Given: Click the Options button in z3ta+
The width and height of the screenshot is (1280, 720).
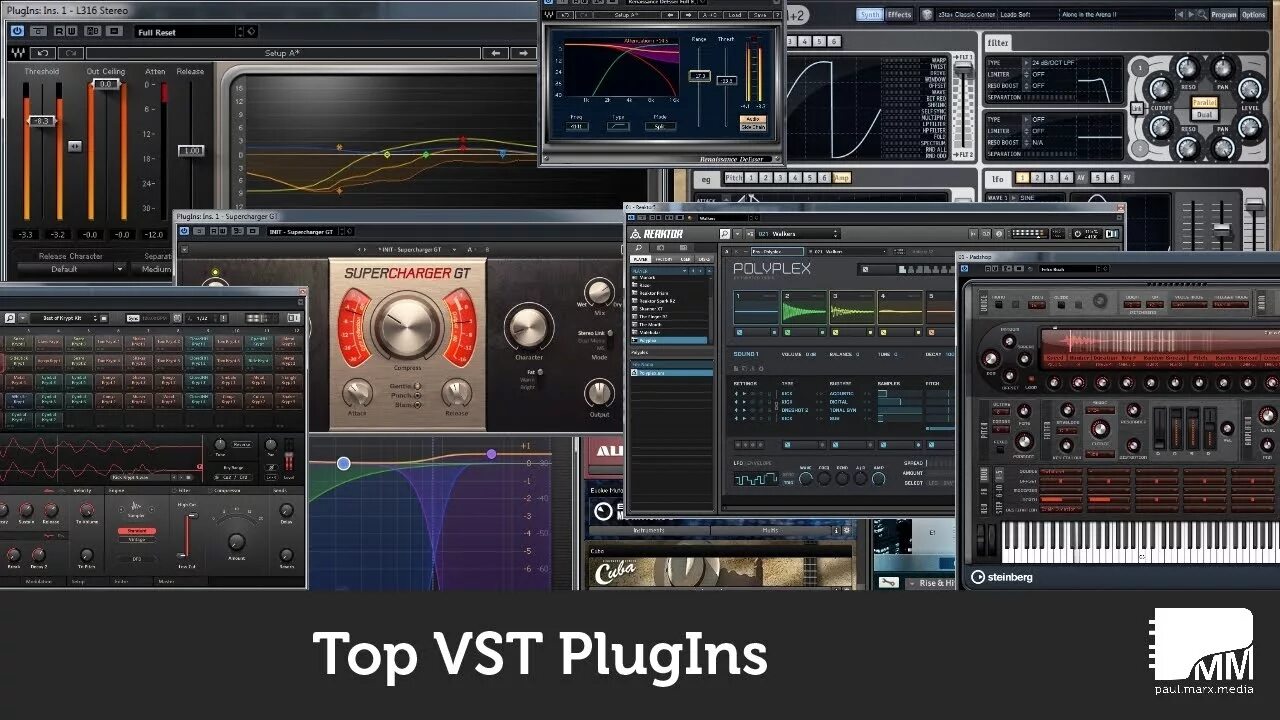Looking at the screenshot, I should [1253, 15].
